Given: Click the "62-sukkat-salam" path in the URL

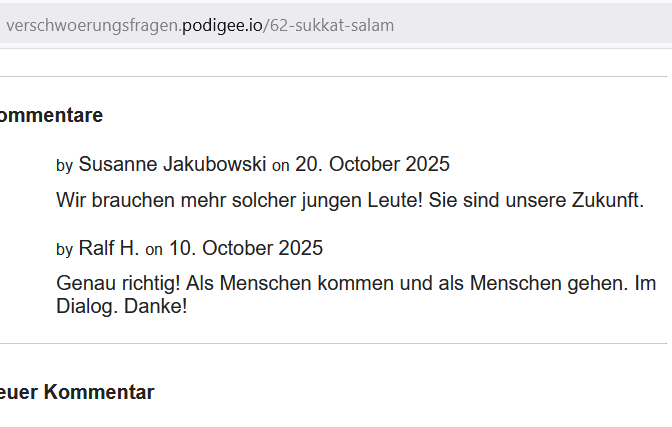Looking at the screenshot, I should (x=331, y=25).
